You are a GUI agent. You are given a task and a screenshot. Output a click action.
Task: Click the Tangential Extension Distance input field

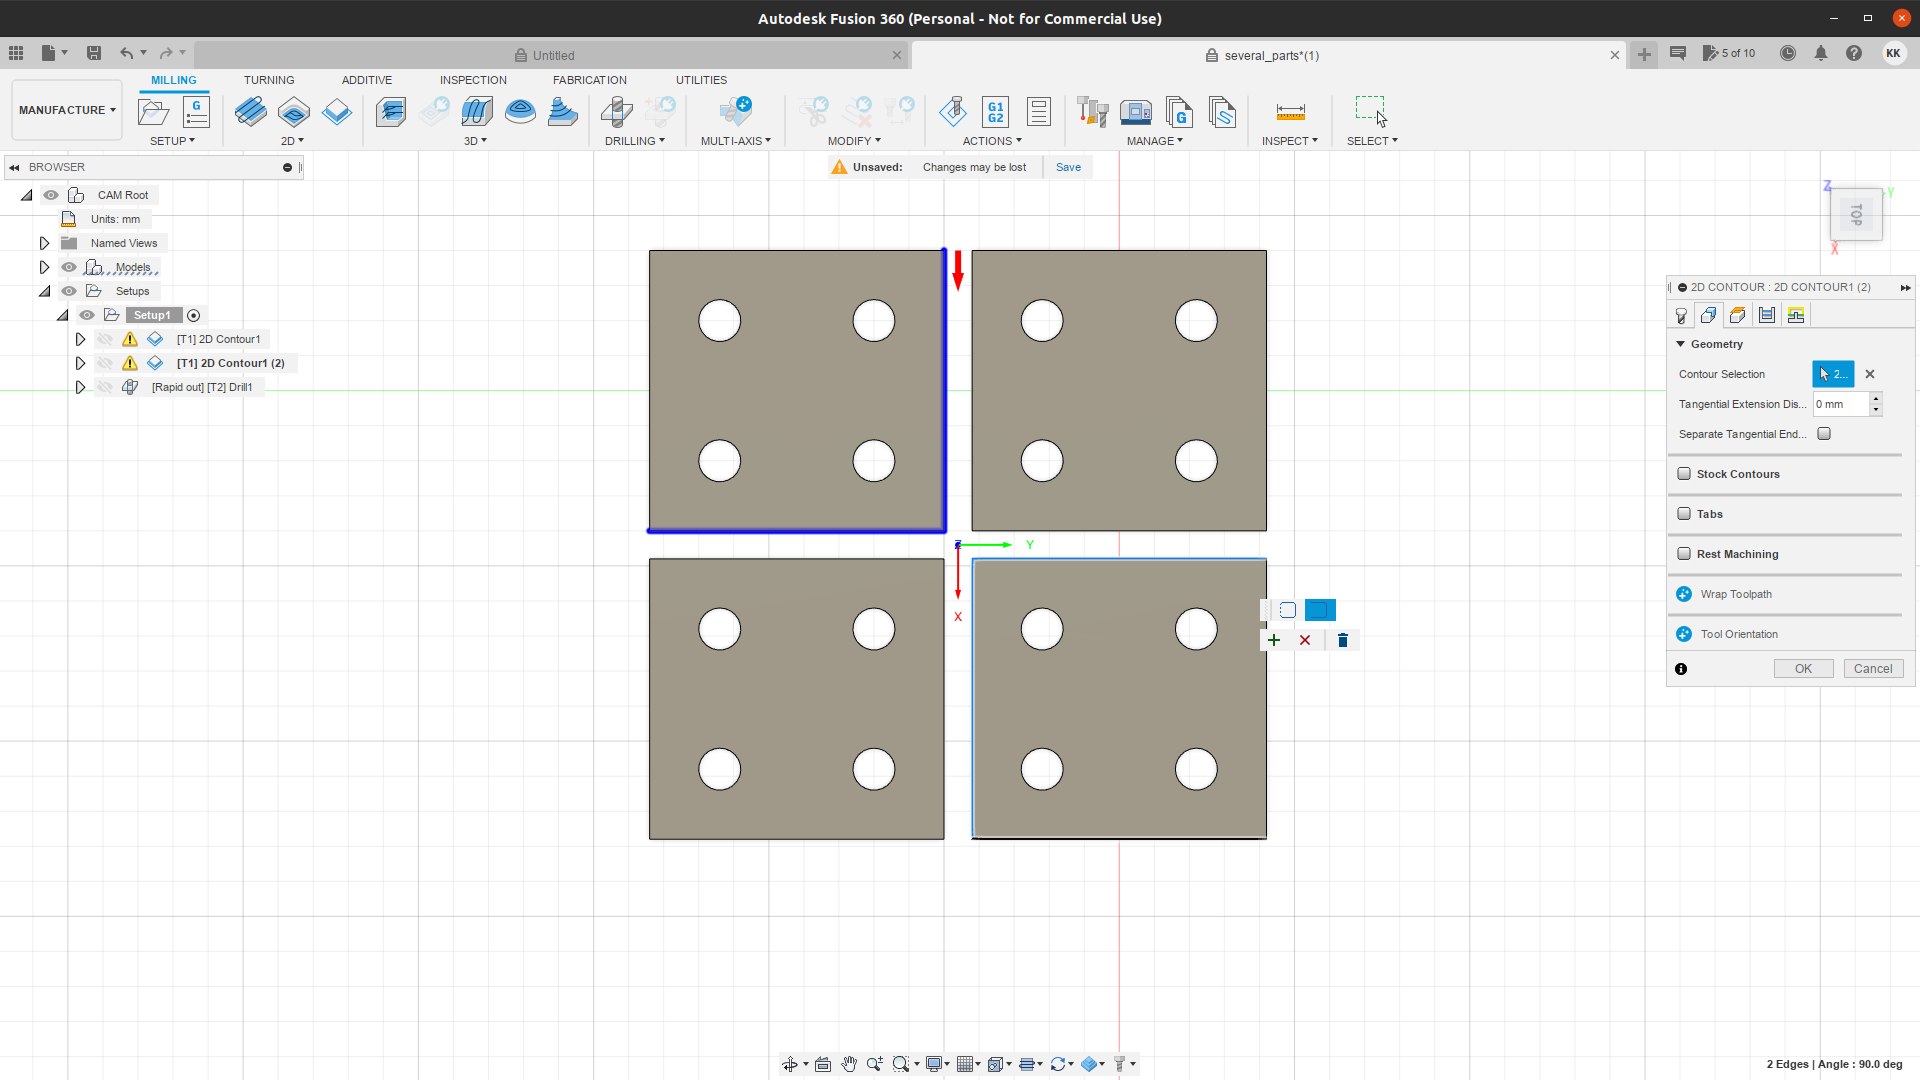(1839, 404)
